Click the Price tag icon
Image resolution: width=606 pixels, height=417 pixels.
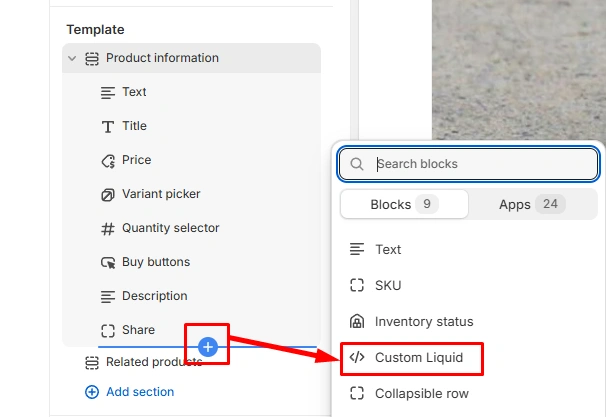[x=108, y=160]
